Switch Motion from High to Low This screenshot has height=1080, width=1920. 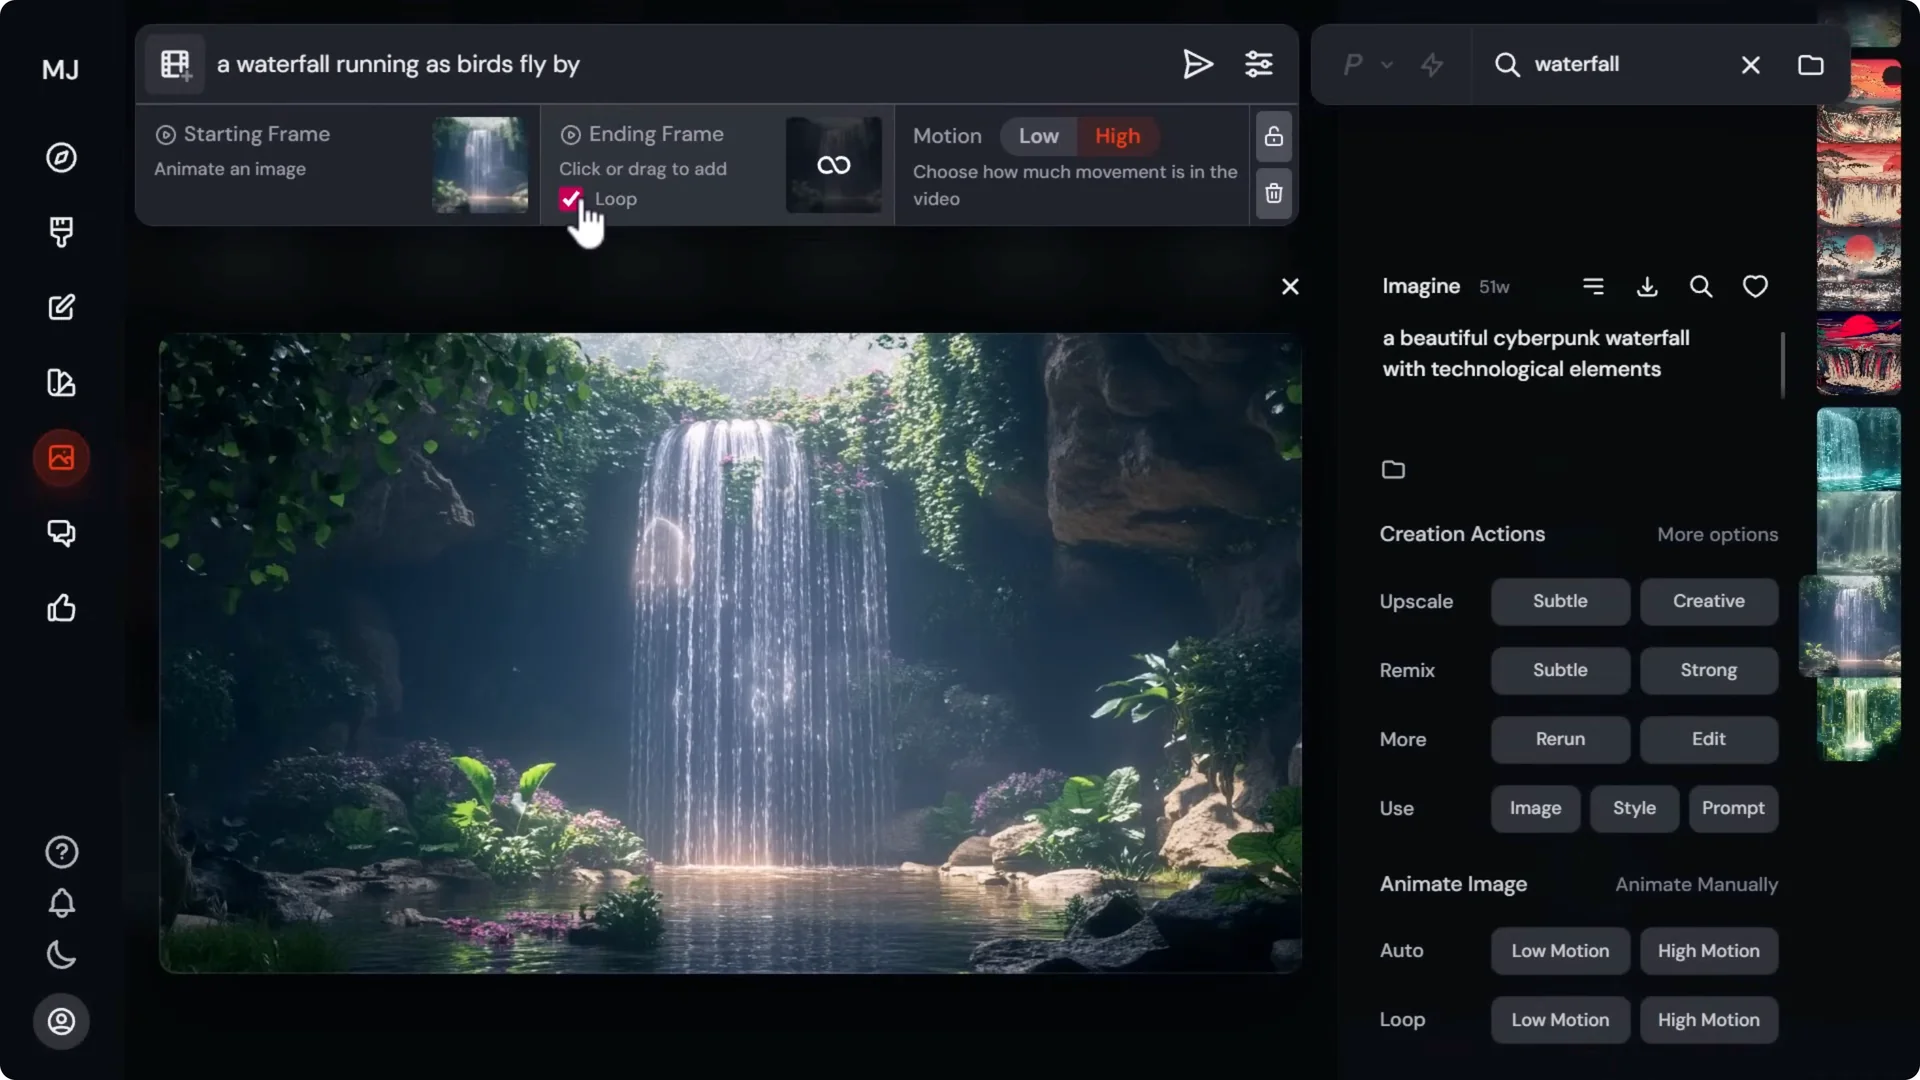[x=1038, y=136]
